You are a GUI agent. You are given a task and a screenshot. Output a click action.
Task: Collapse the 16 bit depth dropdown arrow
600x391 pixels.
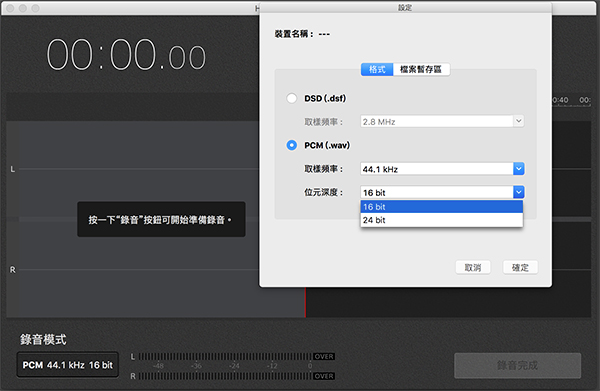coord(518,192)
